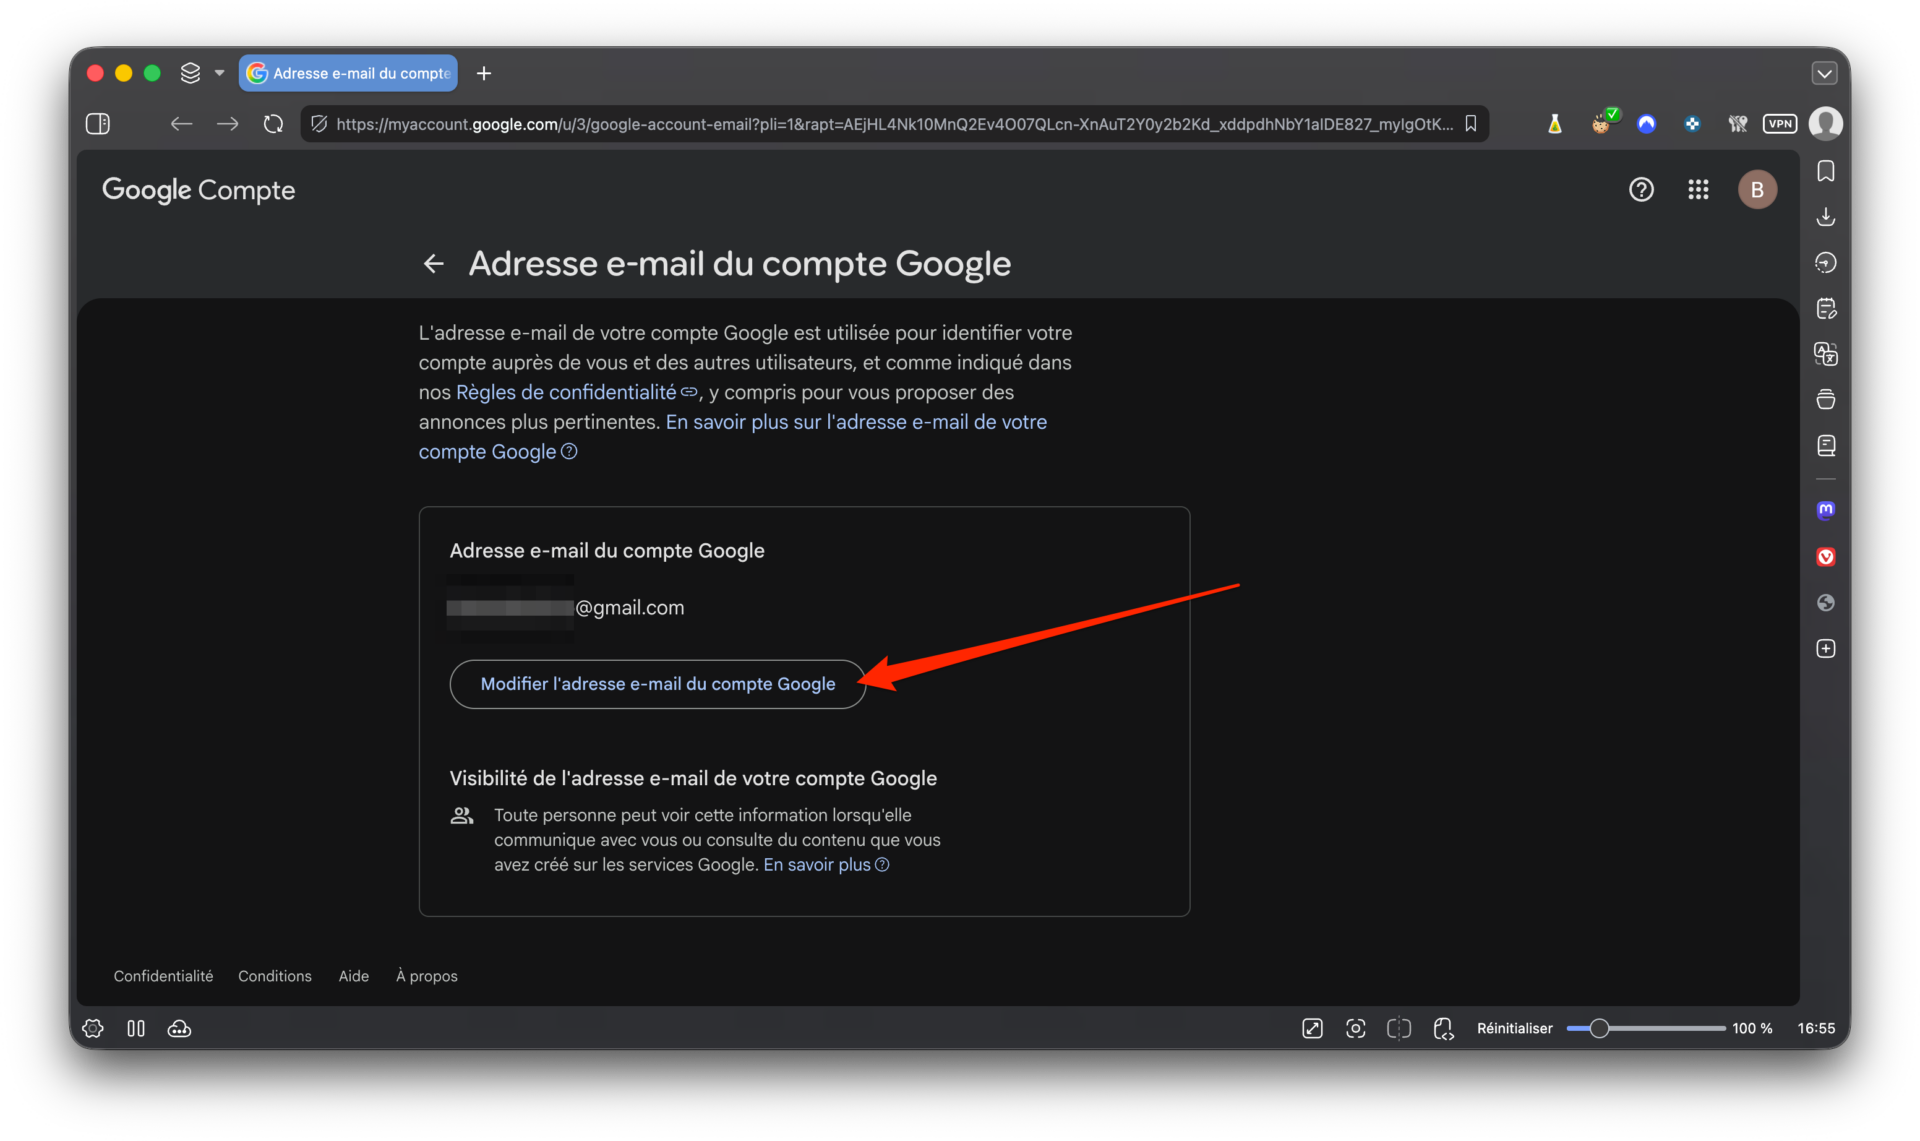Click the Google Compte logo
The width and height of the screenshot is (1920, 1141).
pyautogui.click(x=199, y=190)
